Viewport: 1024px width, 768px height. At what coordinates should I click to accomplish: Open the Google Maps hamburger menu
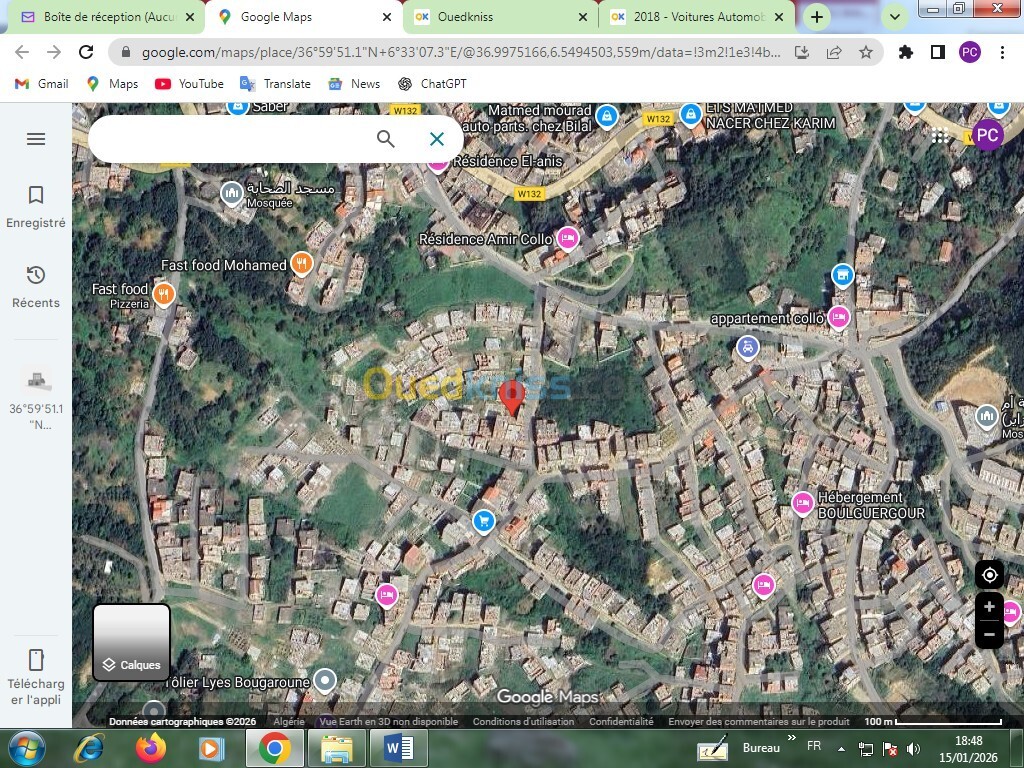pos(36,139)
